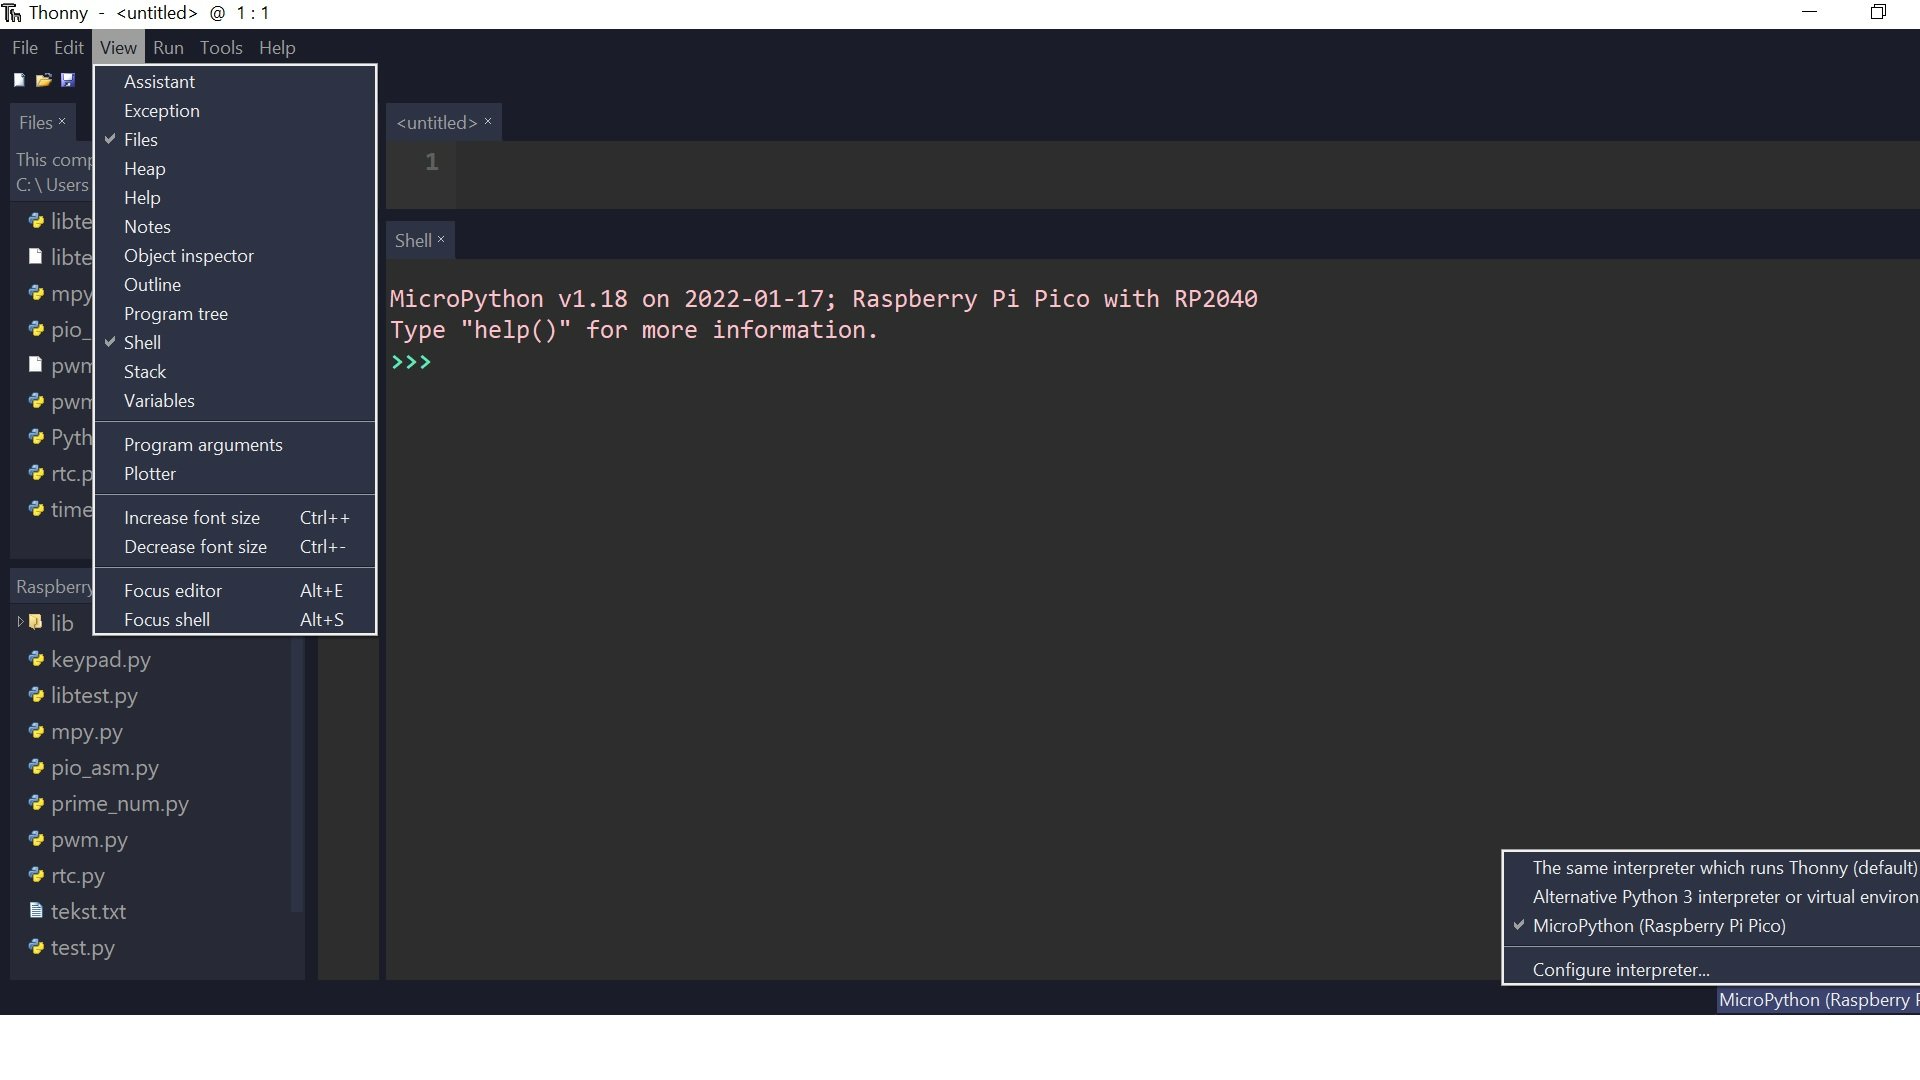Viewport: 1920px width, 1080px height.
Task: Enable the Stack view
Action: pos(235,372)
